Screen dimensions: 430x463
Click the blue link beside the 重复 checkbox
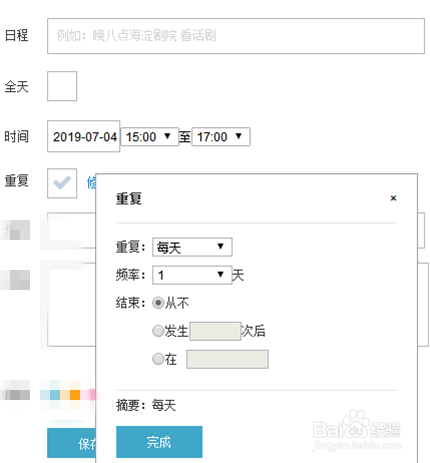(x=91, y=183)
